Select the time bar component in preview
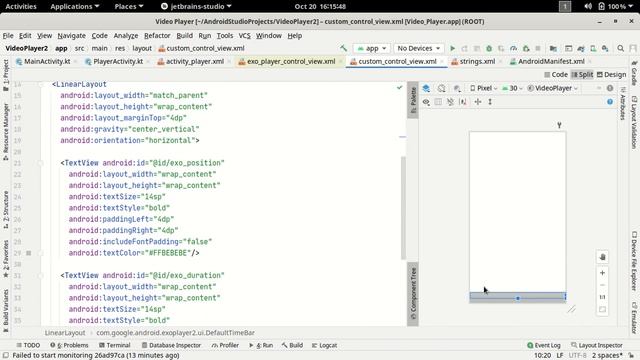Image resolution: width=640 pixels, height=360 pixels. pos(518,297)
